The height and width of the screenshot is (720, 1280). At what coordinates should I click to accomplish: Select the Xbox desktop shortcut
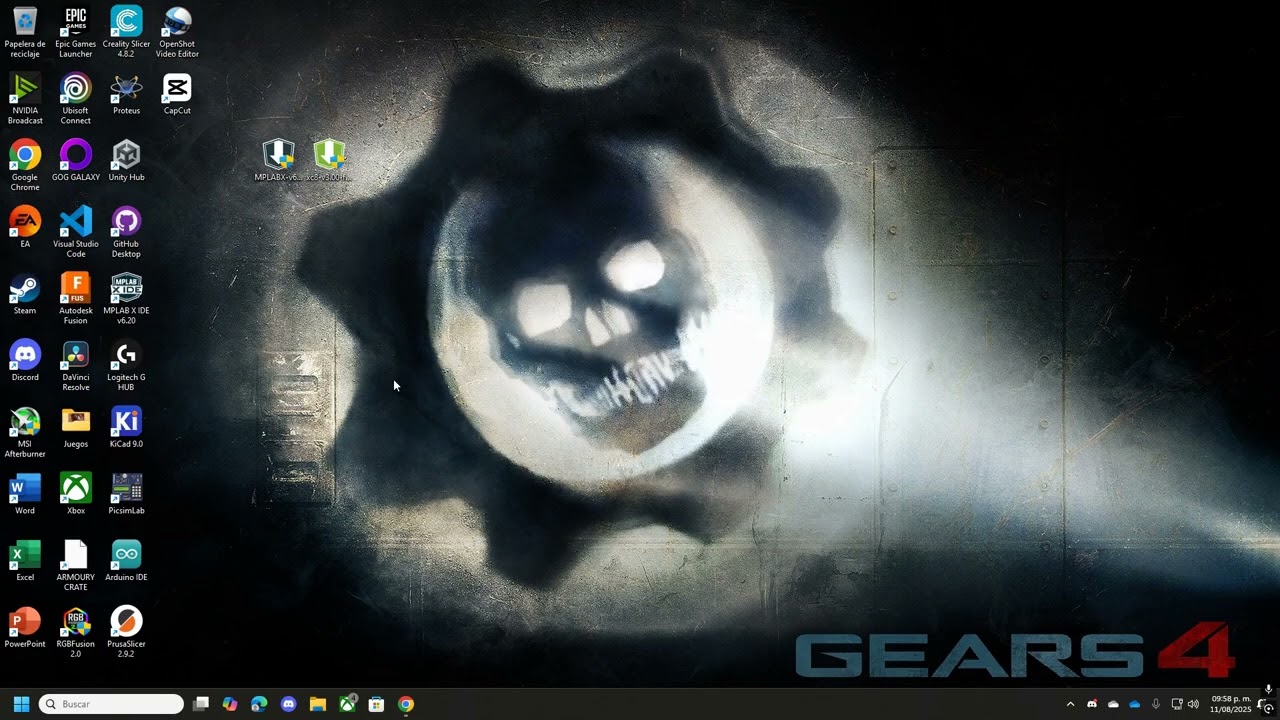pyautogui.click(x=76, y=494)
